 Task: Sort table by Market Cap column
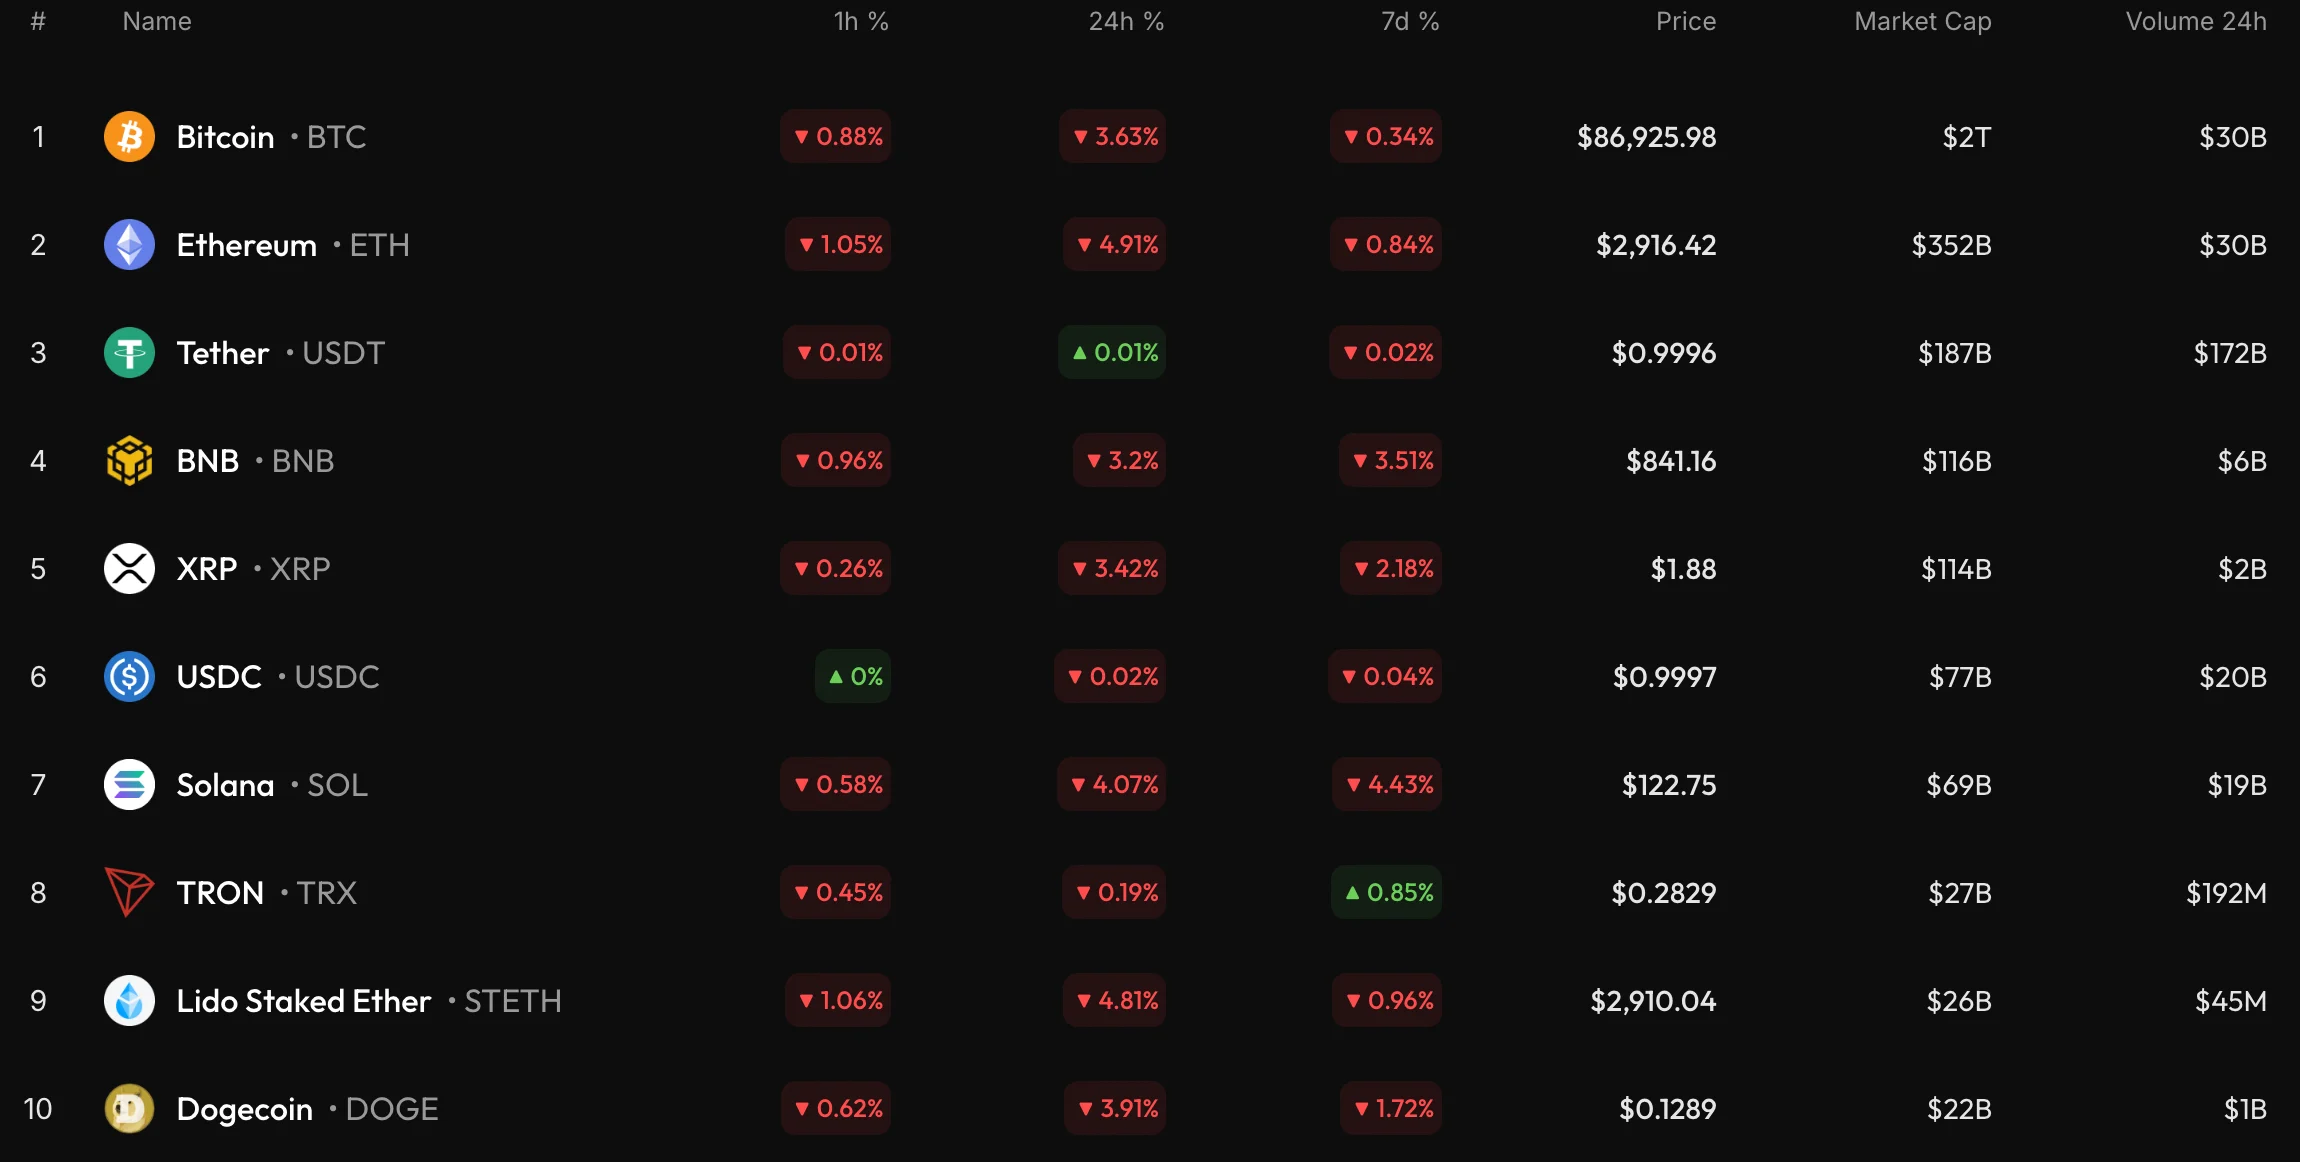click(x=1922, y=22)
